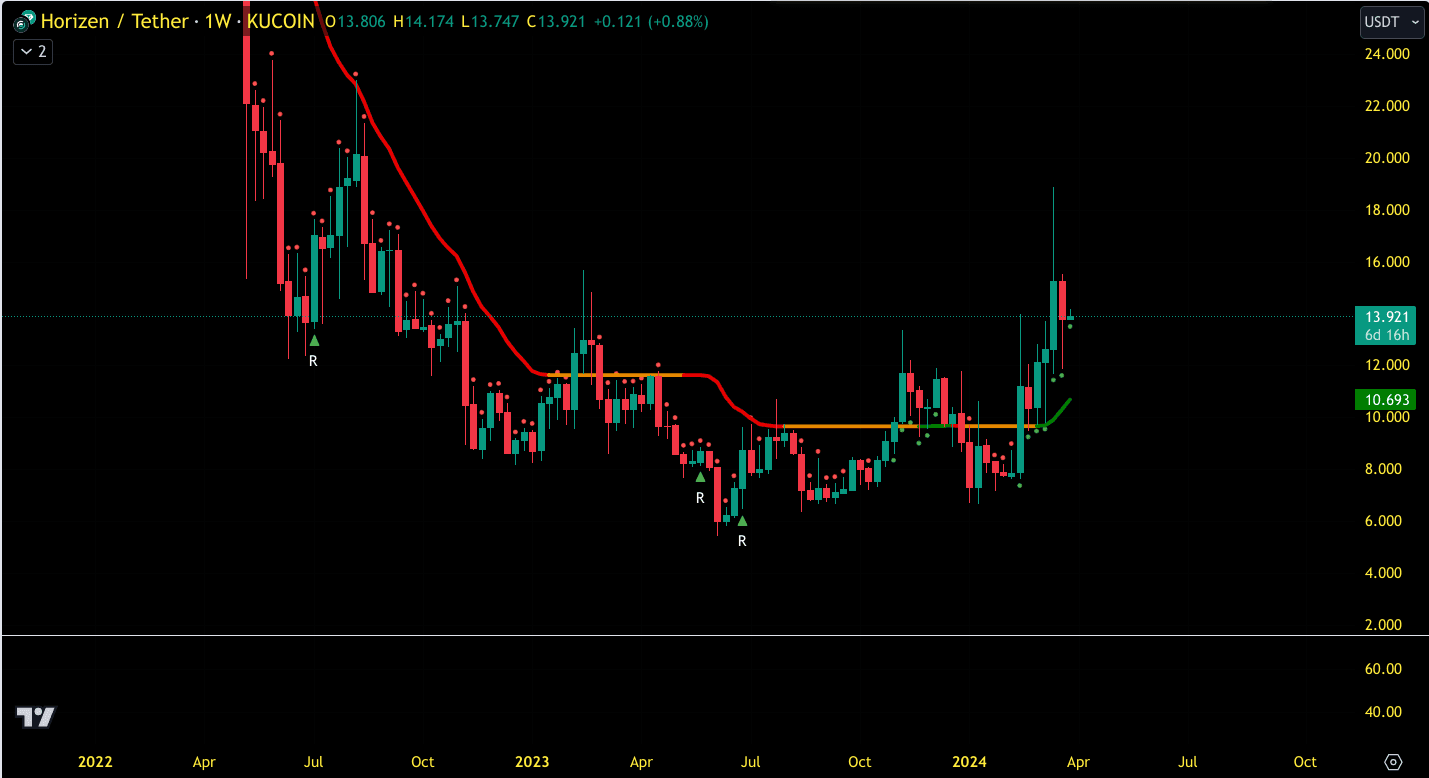
Task: Select the orange horizontal line near 11.6
Action: [615, 375]
